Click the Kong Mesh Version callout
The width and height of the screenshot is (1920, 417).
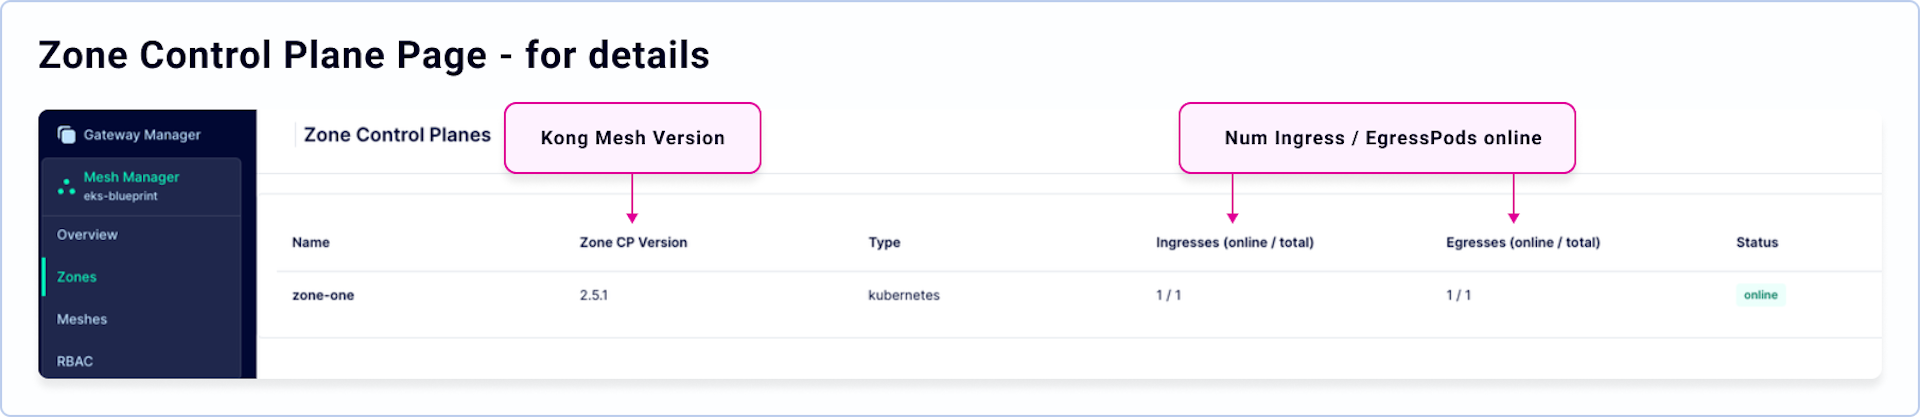(x=632, y=138)
